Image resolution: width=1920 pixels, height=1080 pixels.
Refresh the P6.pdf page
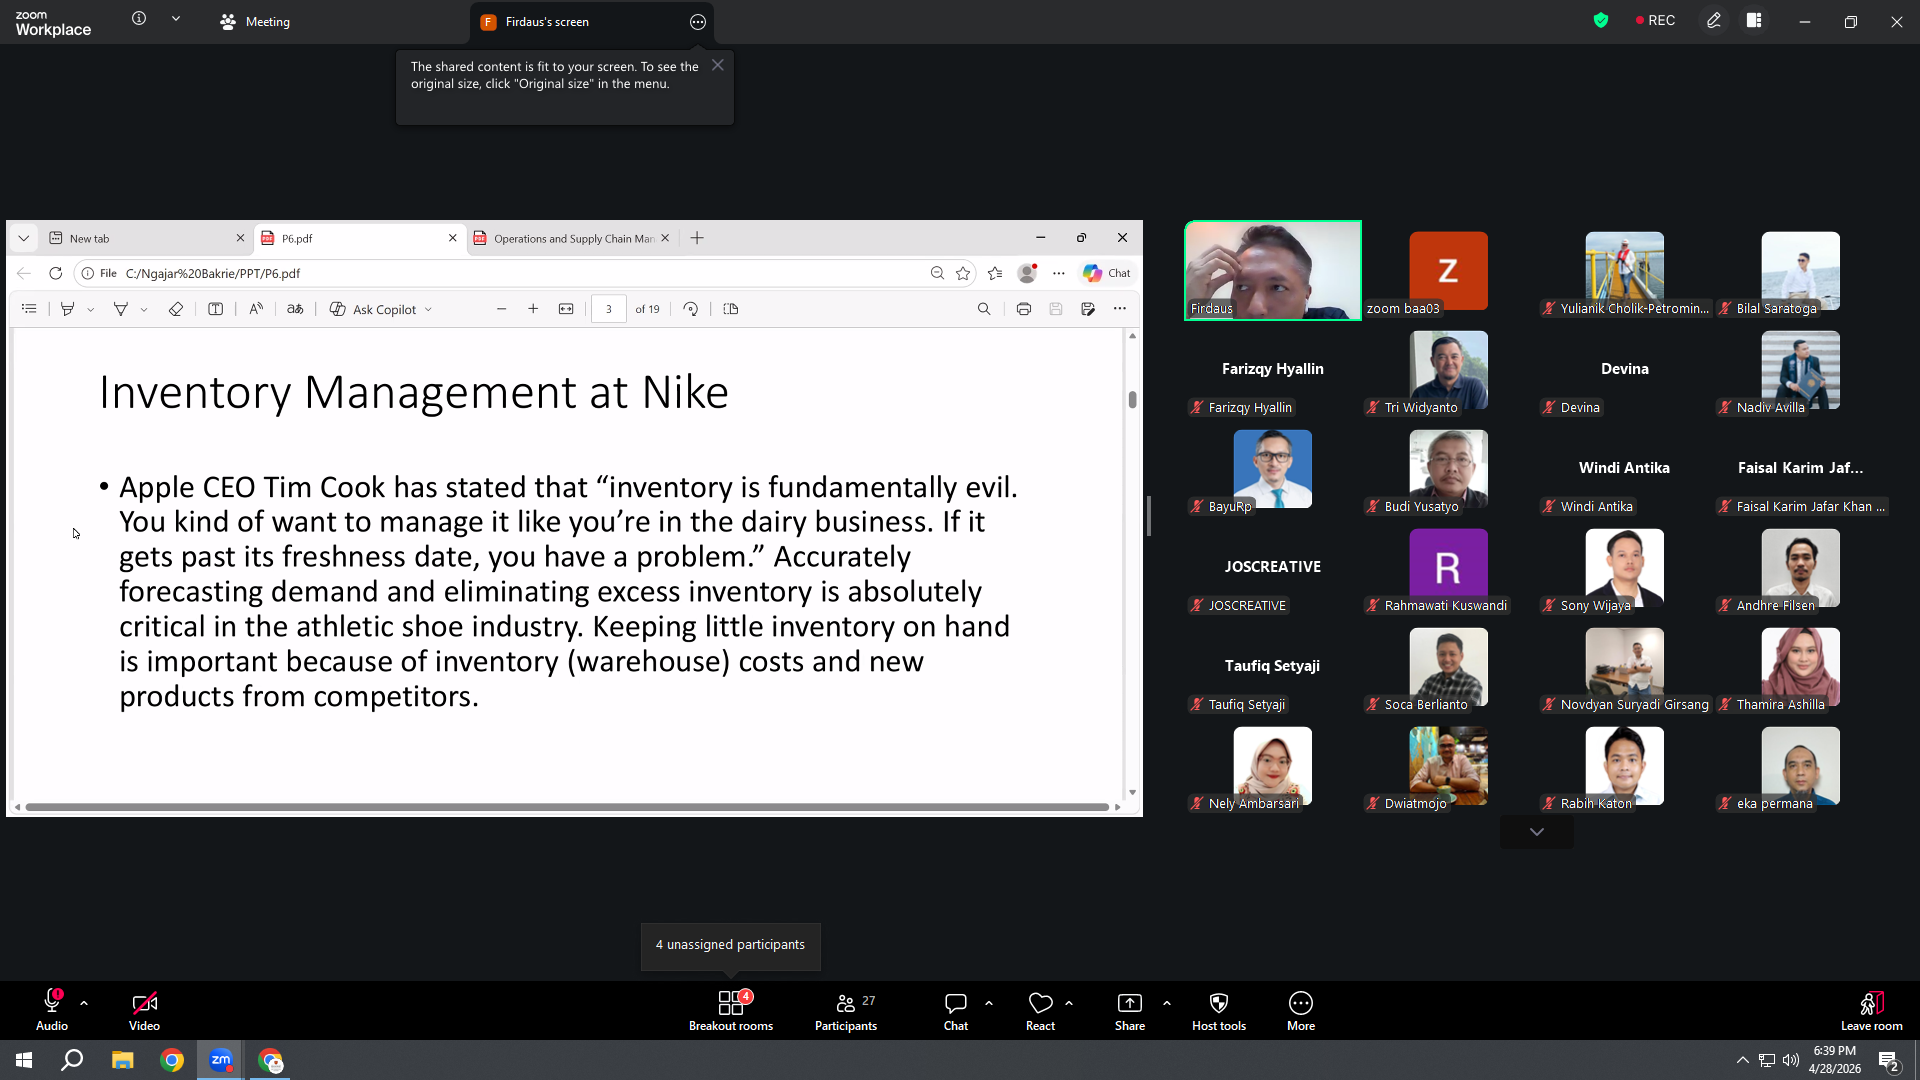[56, 273]
